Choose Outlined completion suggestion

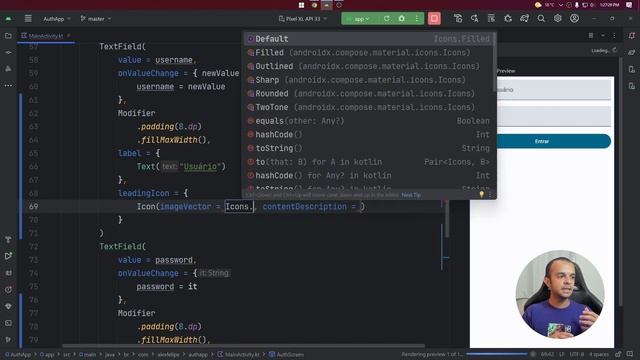click(x=369, y=66)
